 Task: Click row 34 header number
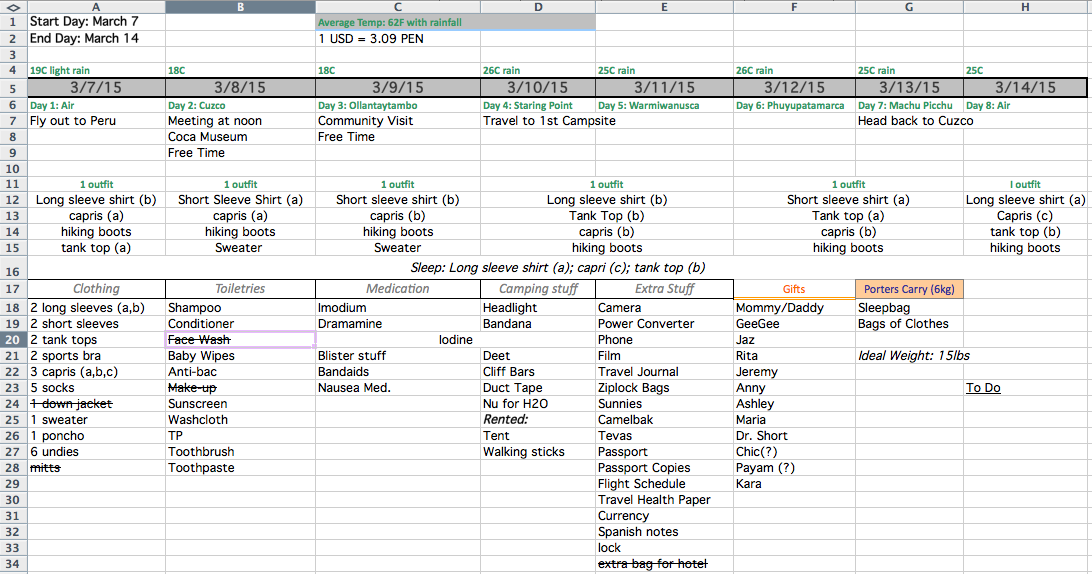click(x=12, y=564)
